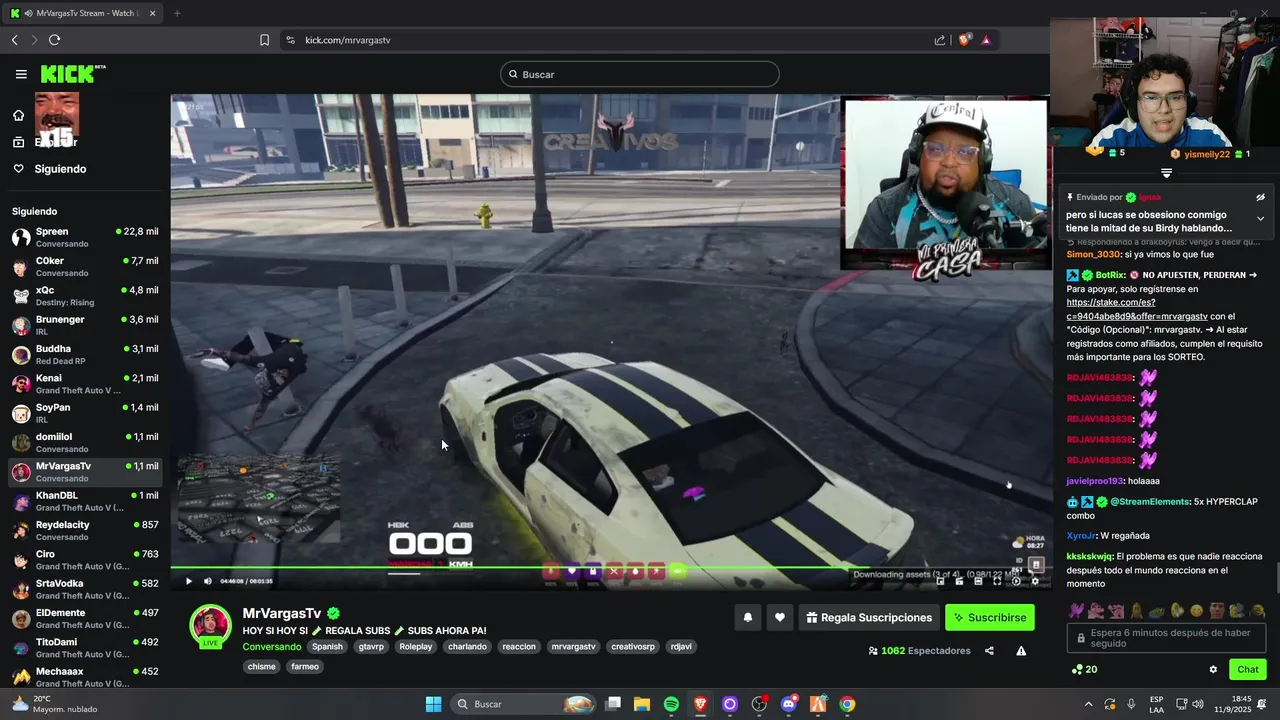Open Windows Start button

point(433,704)
